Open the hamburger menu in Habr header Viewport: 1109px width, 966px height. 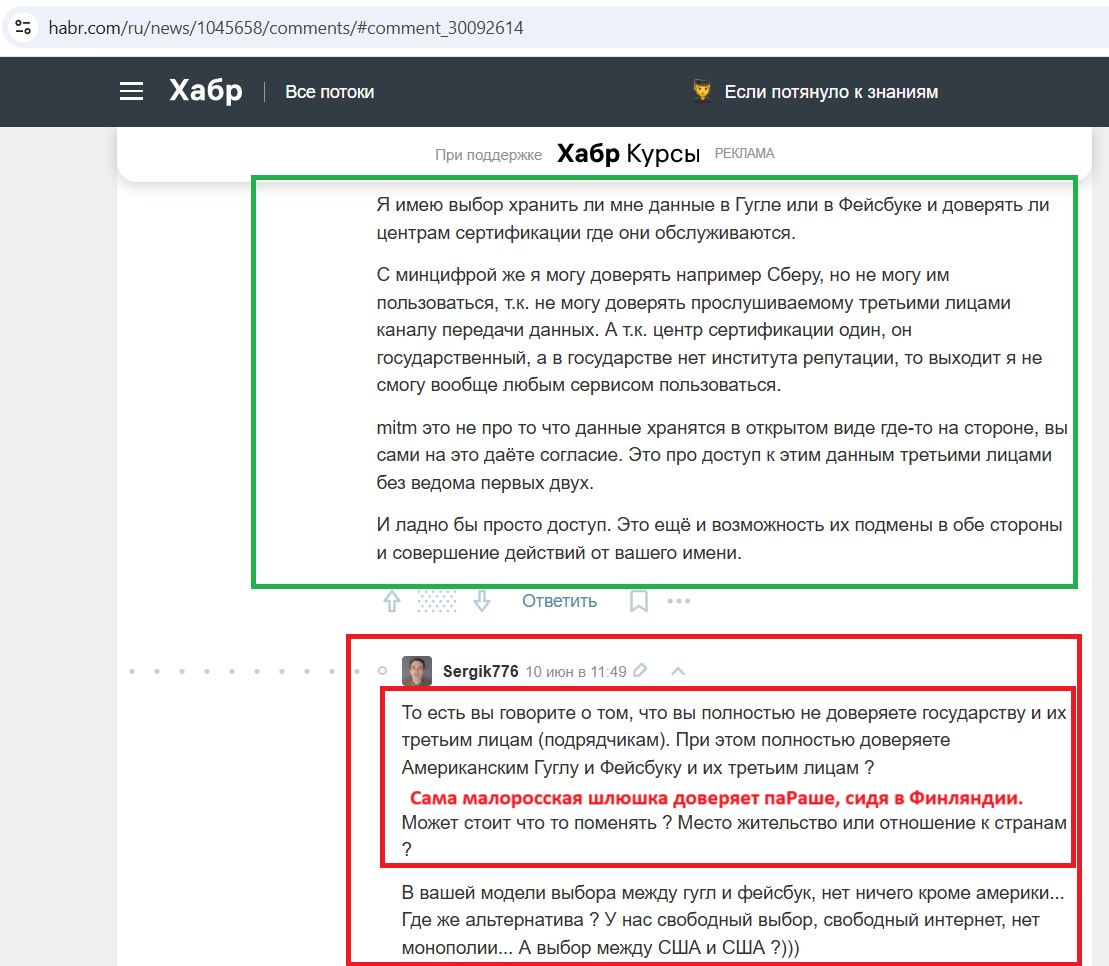coord(131,91)
